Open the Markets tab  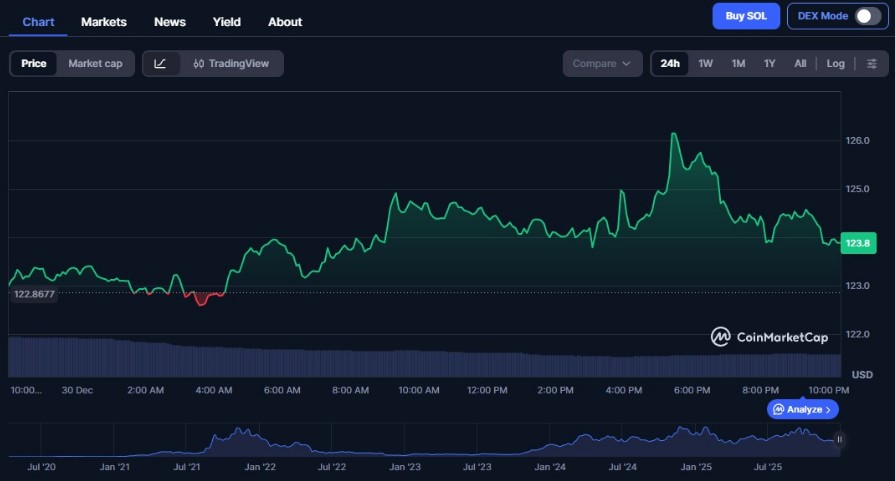(x=104, y=22)
